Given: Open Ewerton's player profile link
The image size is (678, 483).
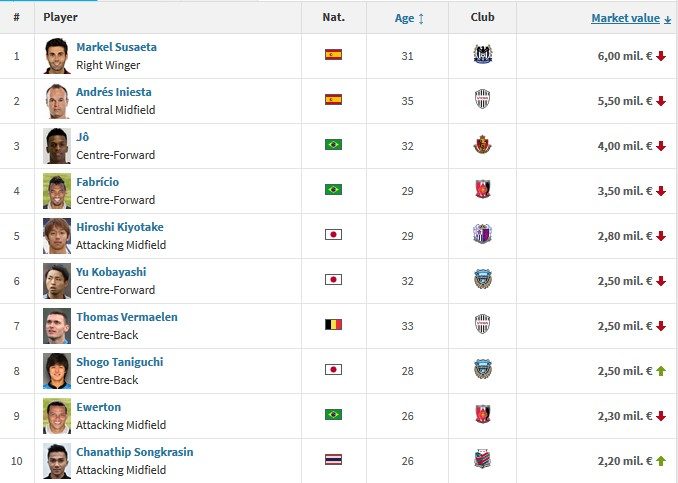Looking at the screenshot, I should pos(99,407).
